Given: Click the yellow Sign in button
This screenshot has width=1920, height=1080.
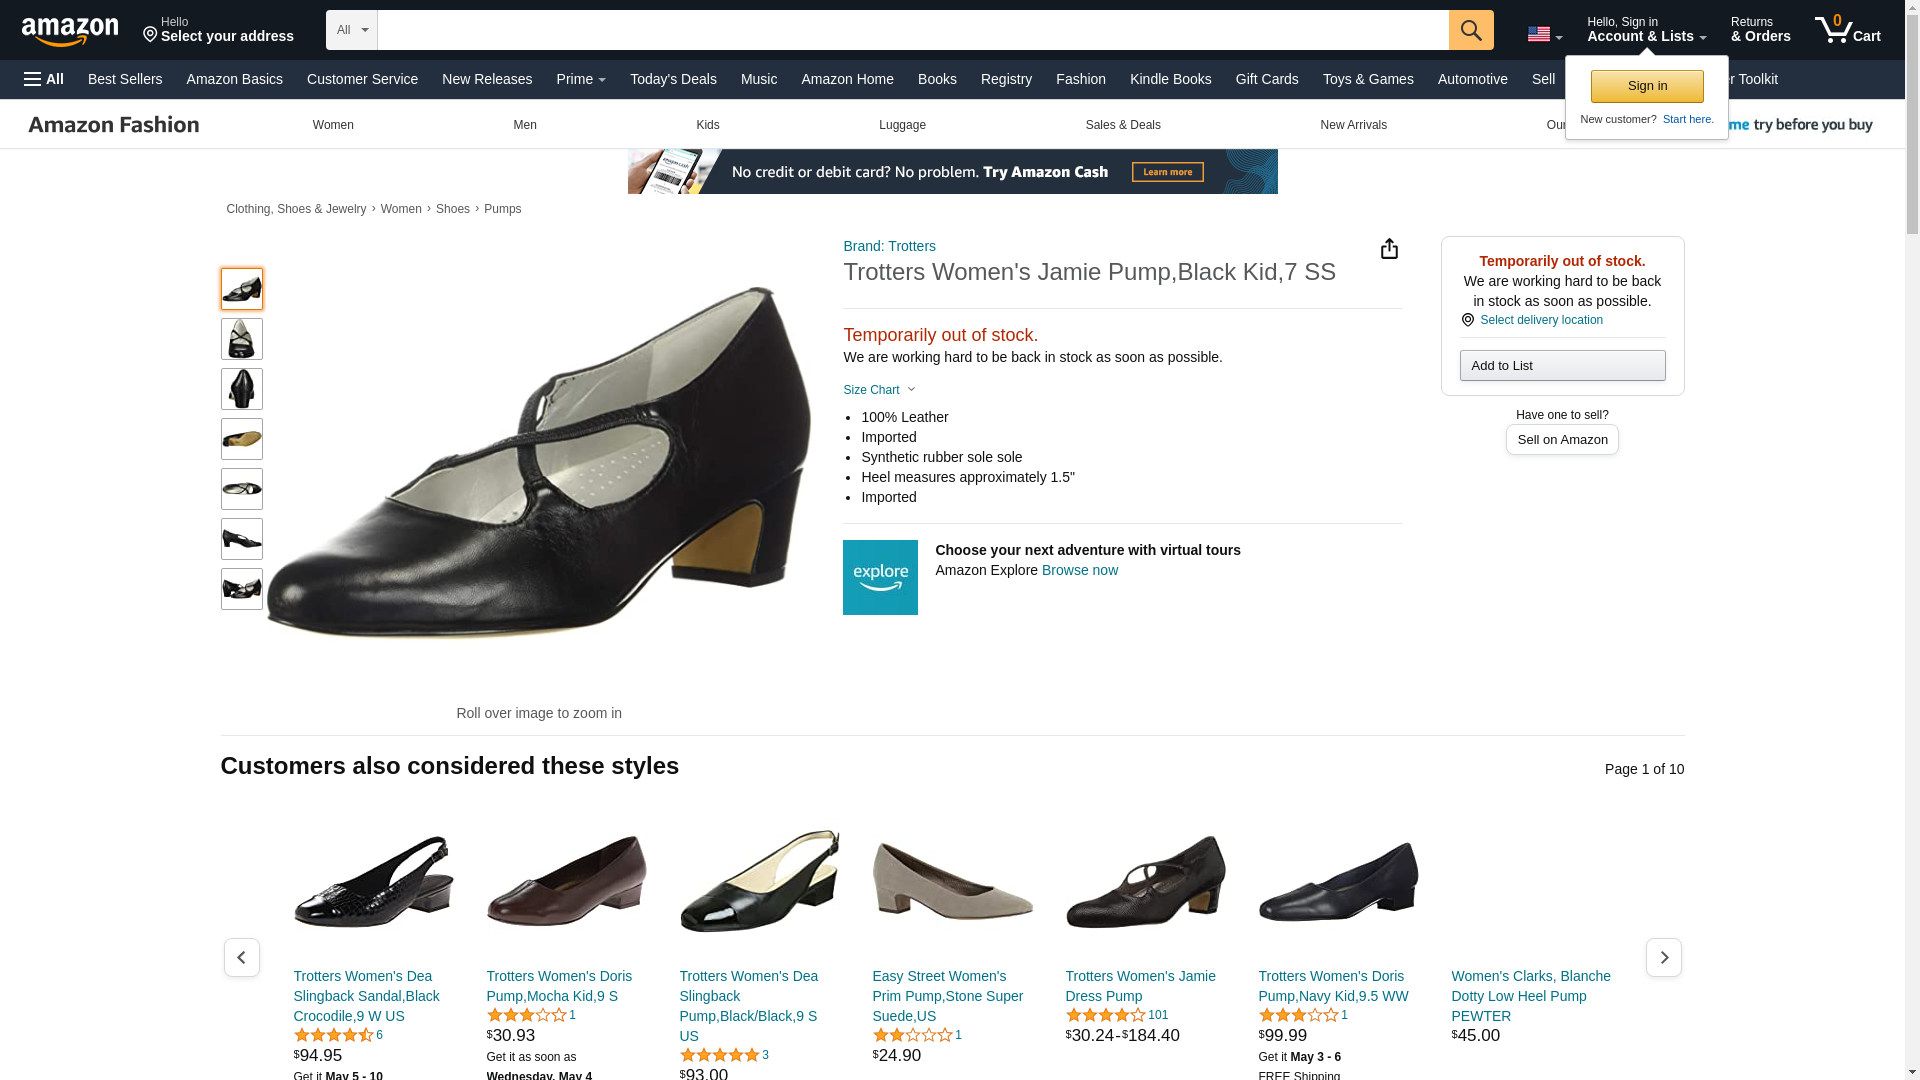Looking at the screenshot, I should click(x=1647, y=86).
